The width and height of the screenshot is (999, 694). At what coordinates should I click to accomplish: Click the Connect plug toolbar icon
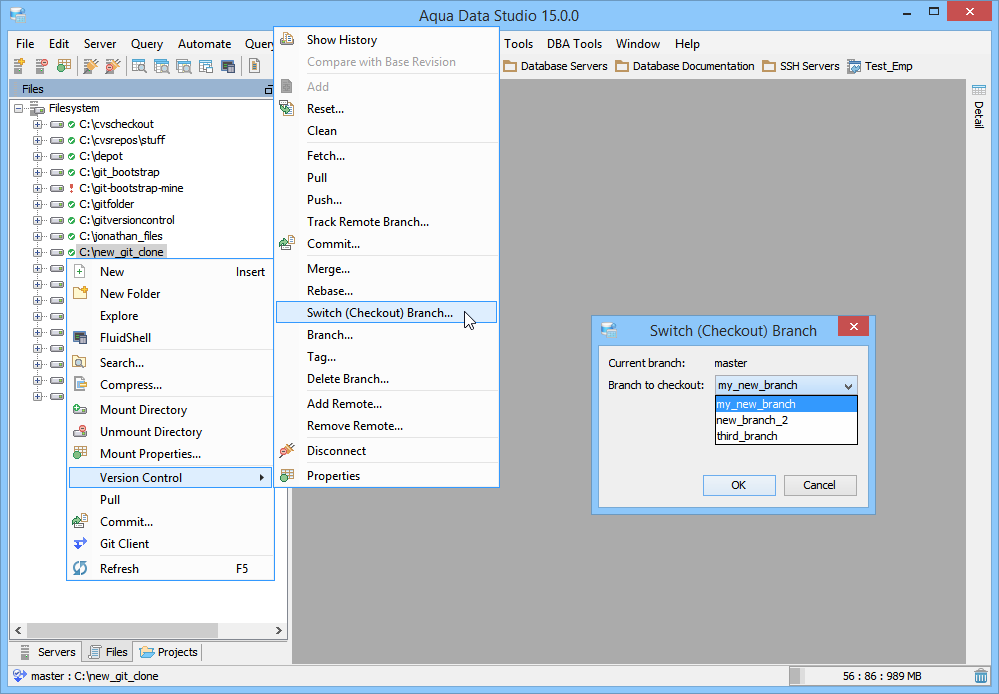[x=91, y=66]
